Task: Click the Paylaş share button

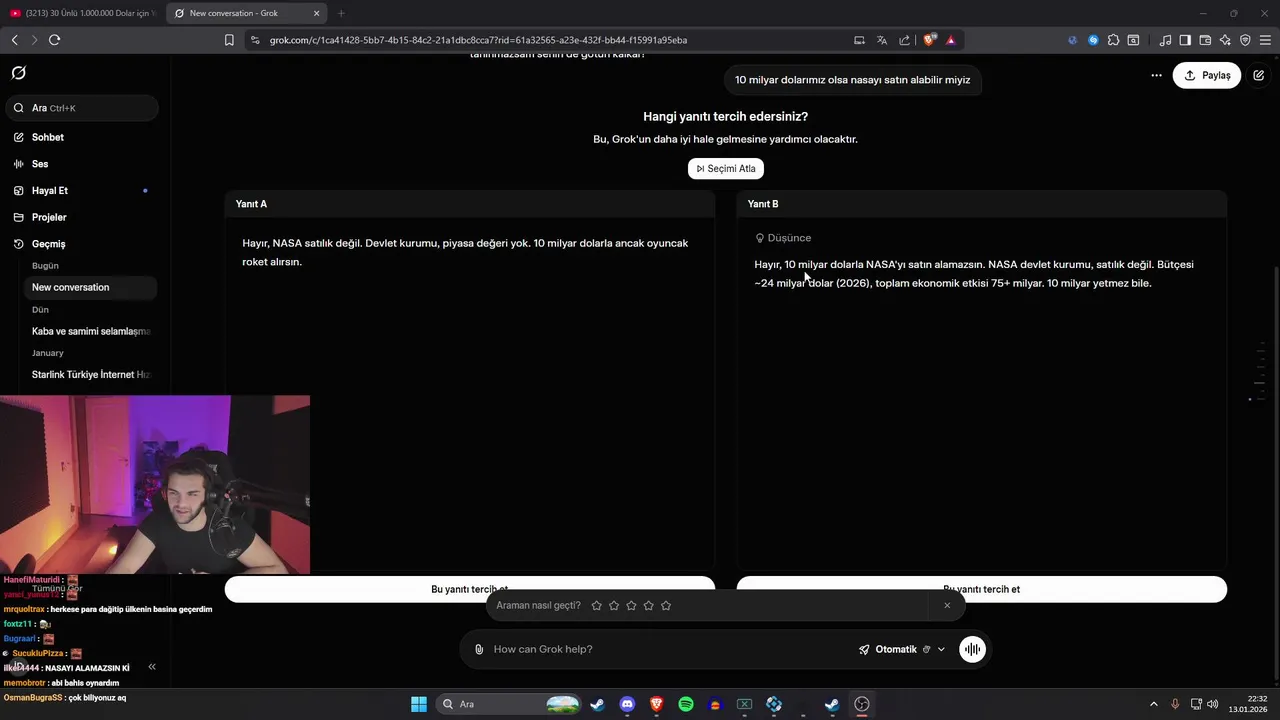Action: 1207,75
